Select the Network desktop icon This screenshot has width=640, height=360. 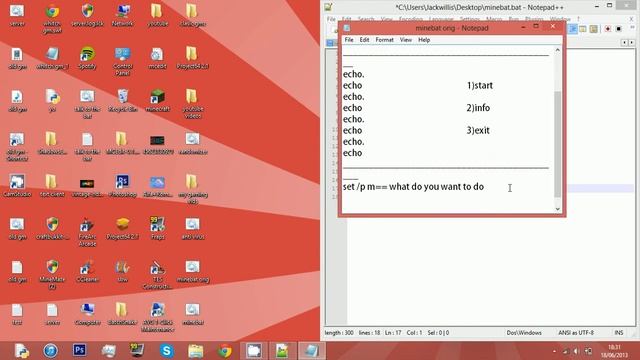point(122,16)
